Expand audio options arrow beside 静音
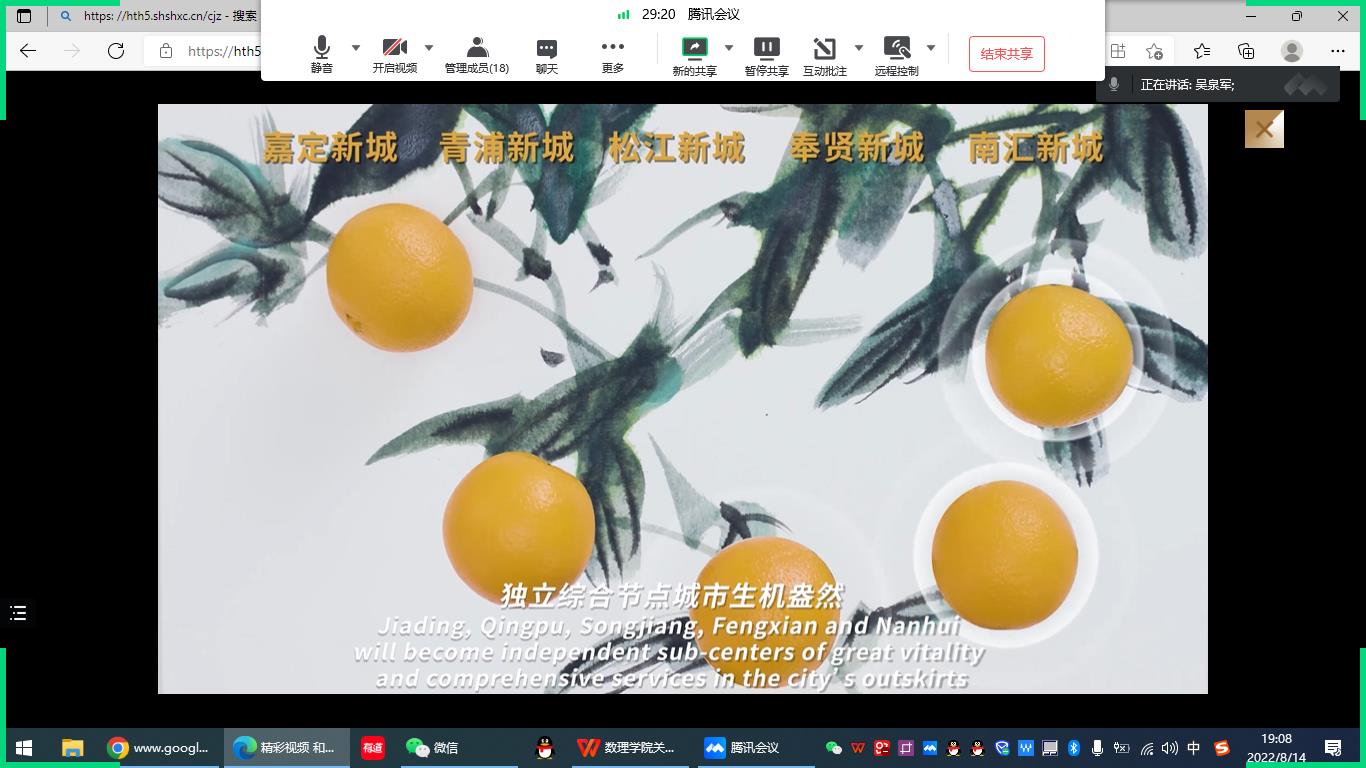 coord(356,48)
